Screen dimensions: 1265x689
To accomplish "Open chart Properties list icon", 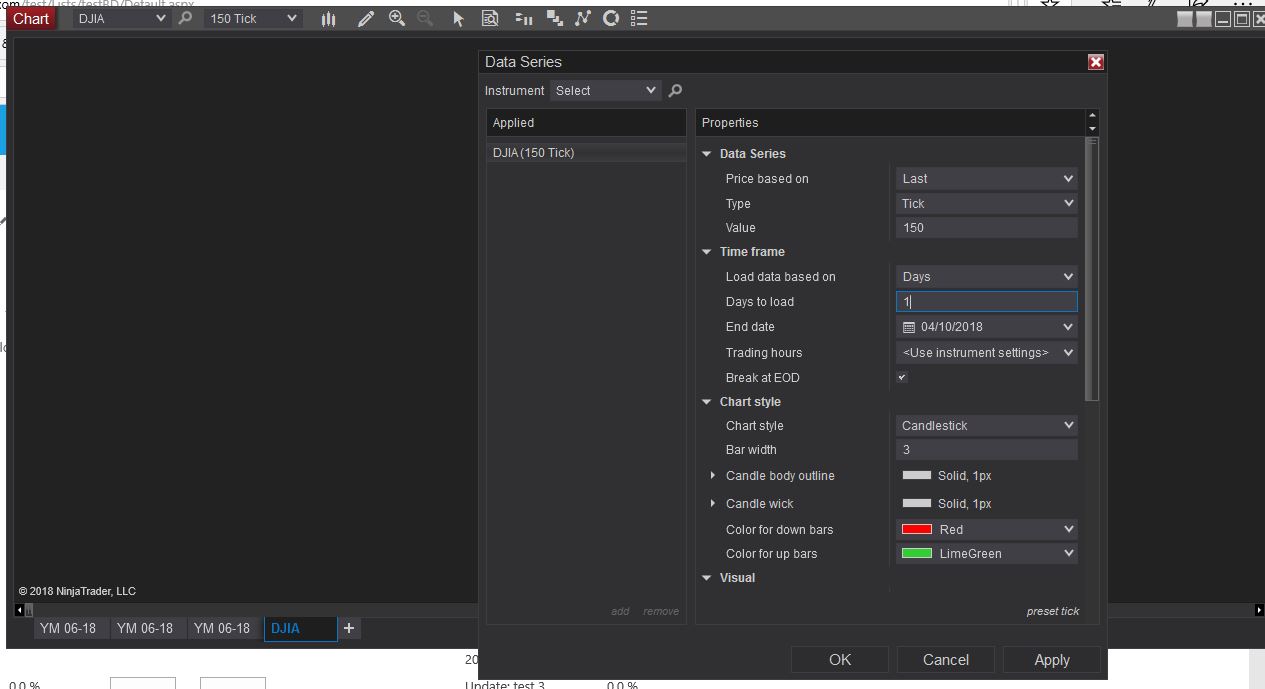I will click(x=640, y=19).
